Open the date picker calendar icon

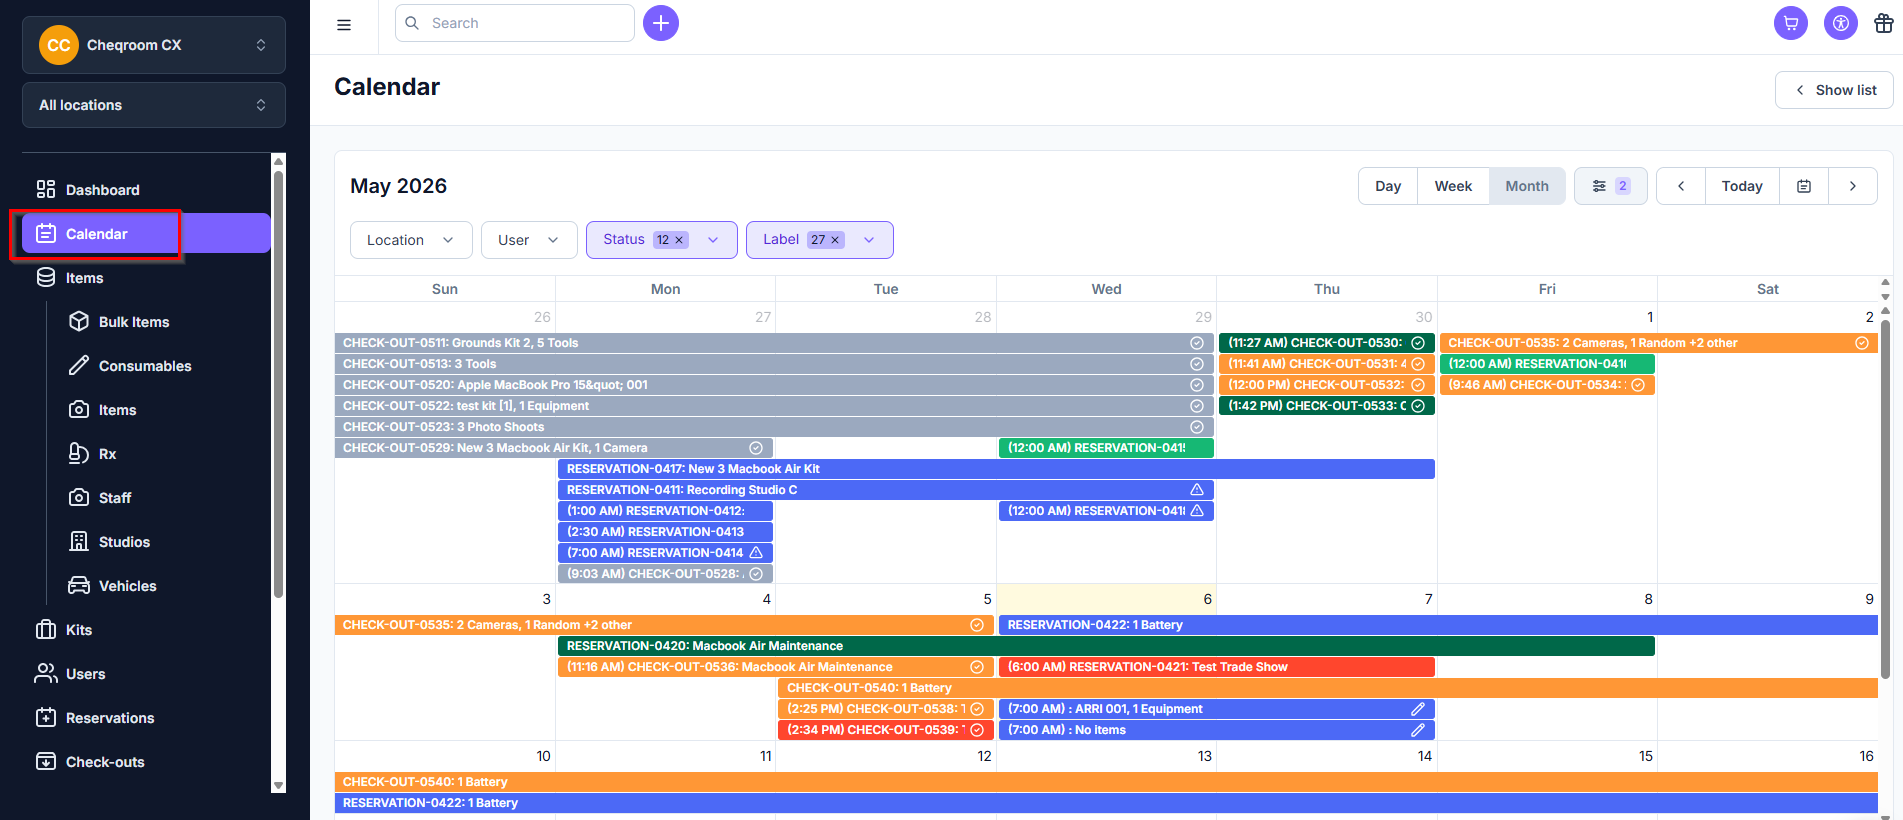[x=1804, y=186]
